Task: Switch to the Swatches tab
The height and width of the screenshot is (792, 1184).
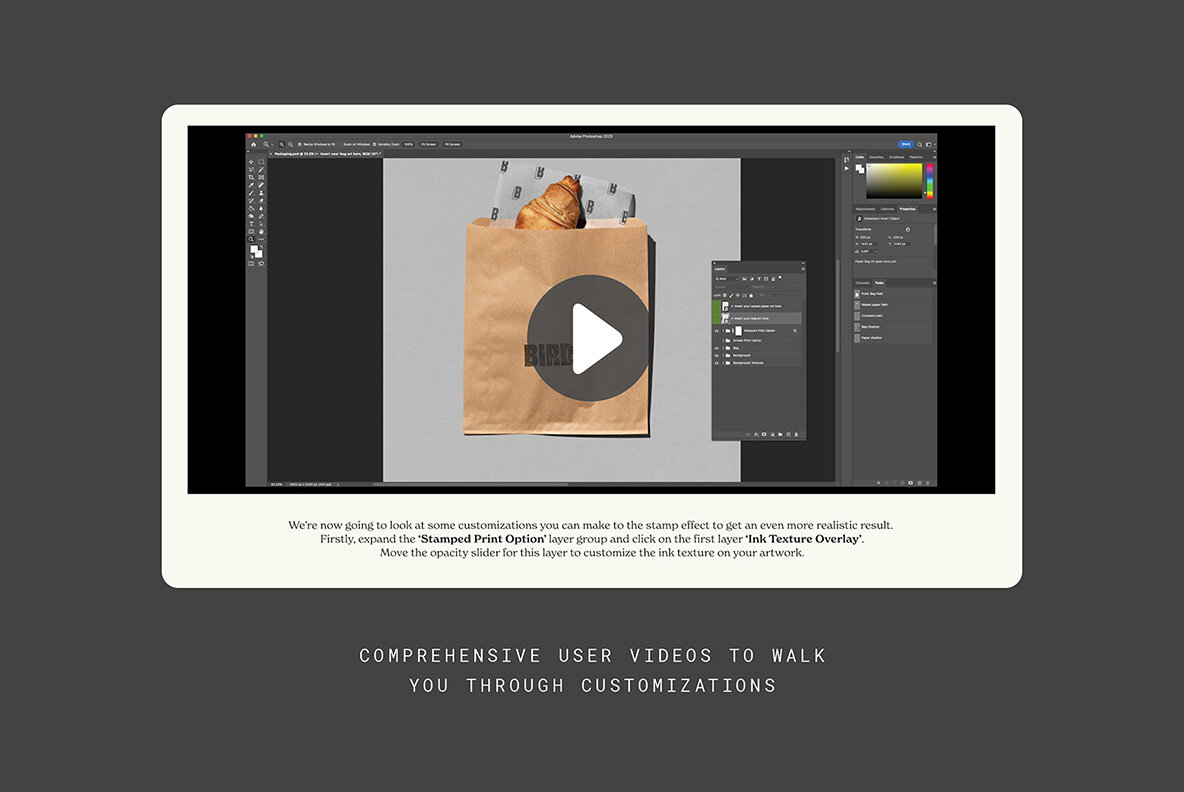Action: tap(877, 157)
